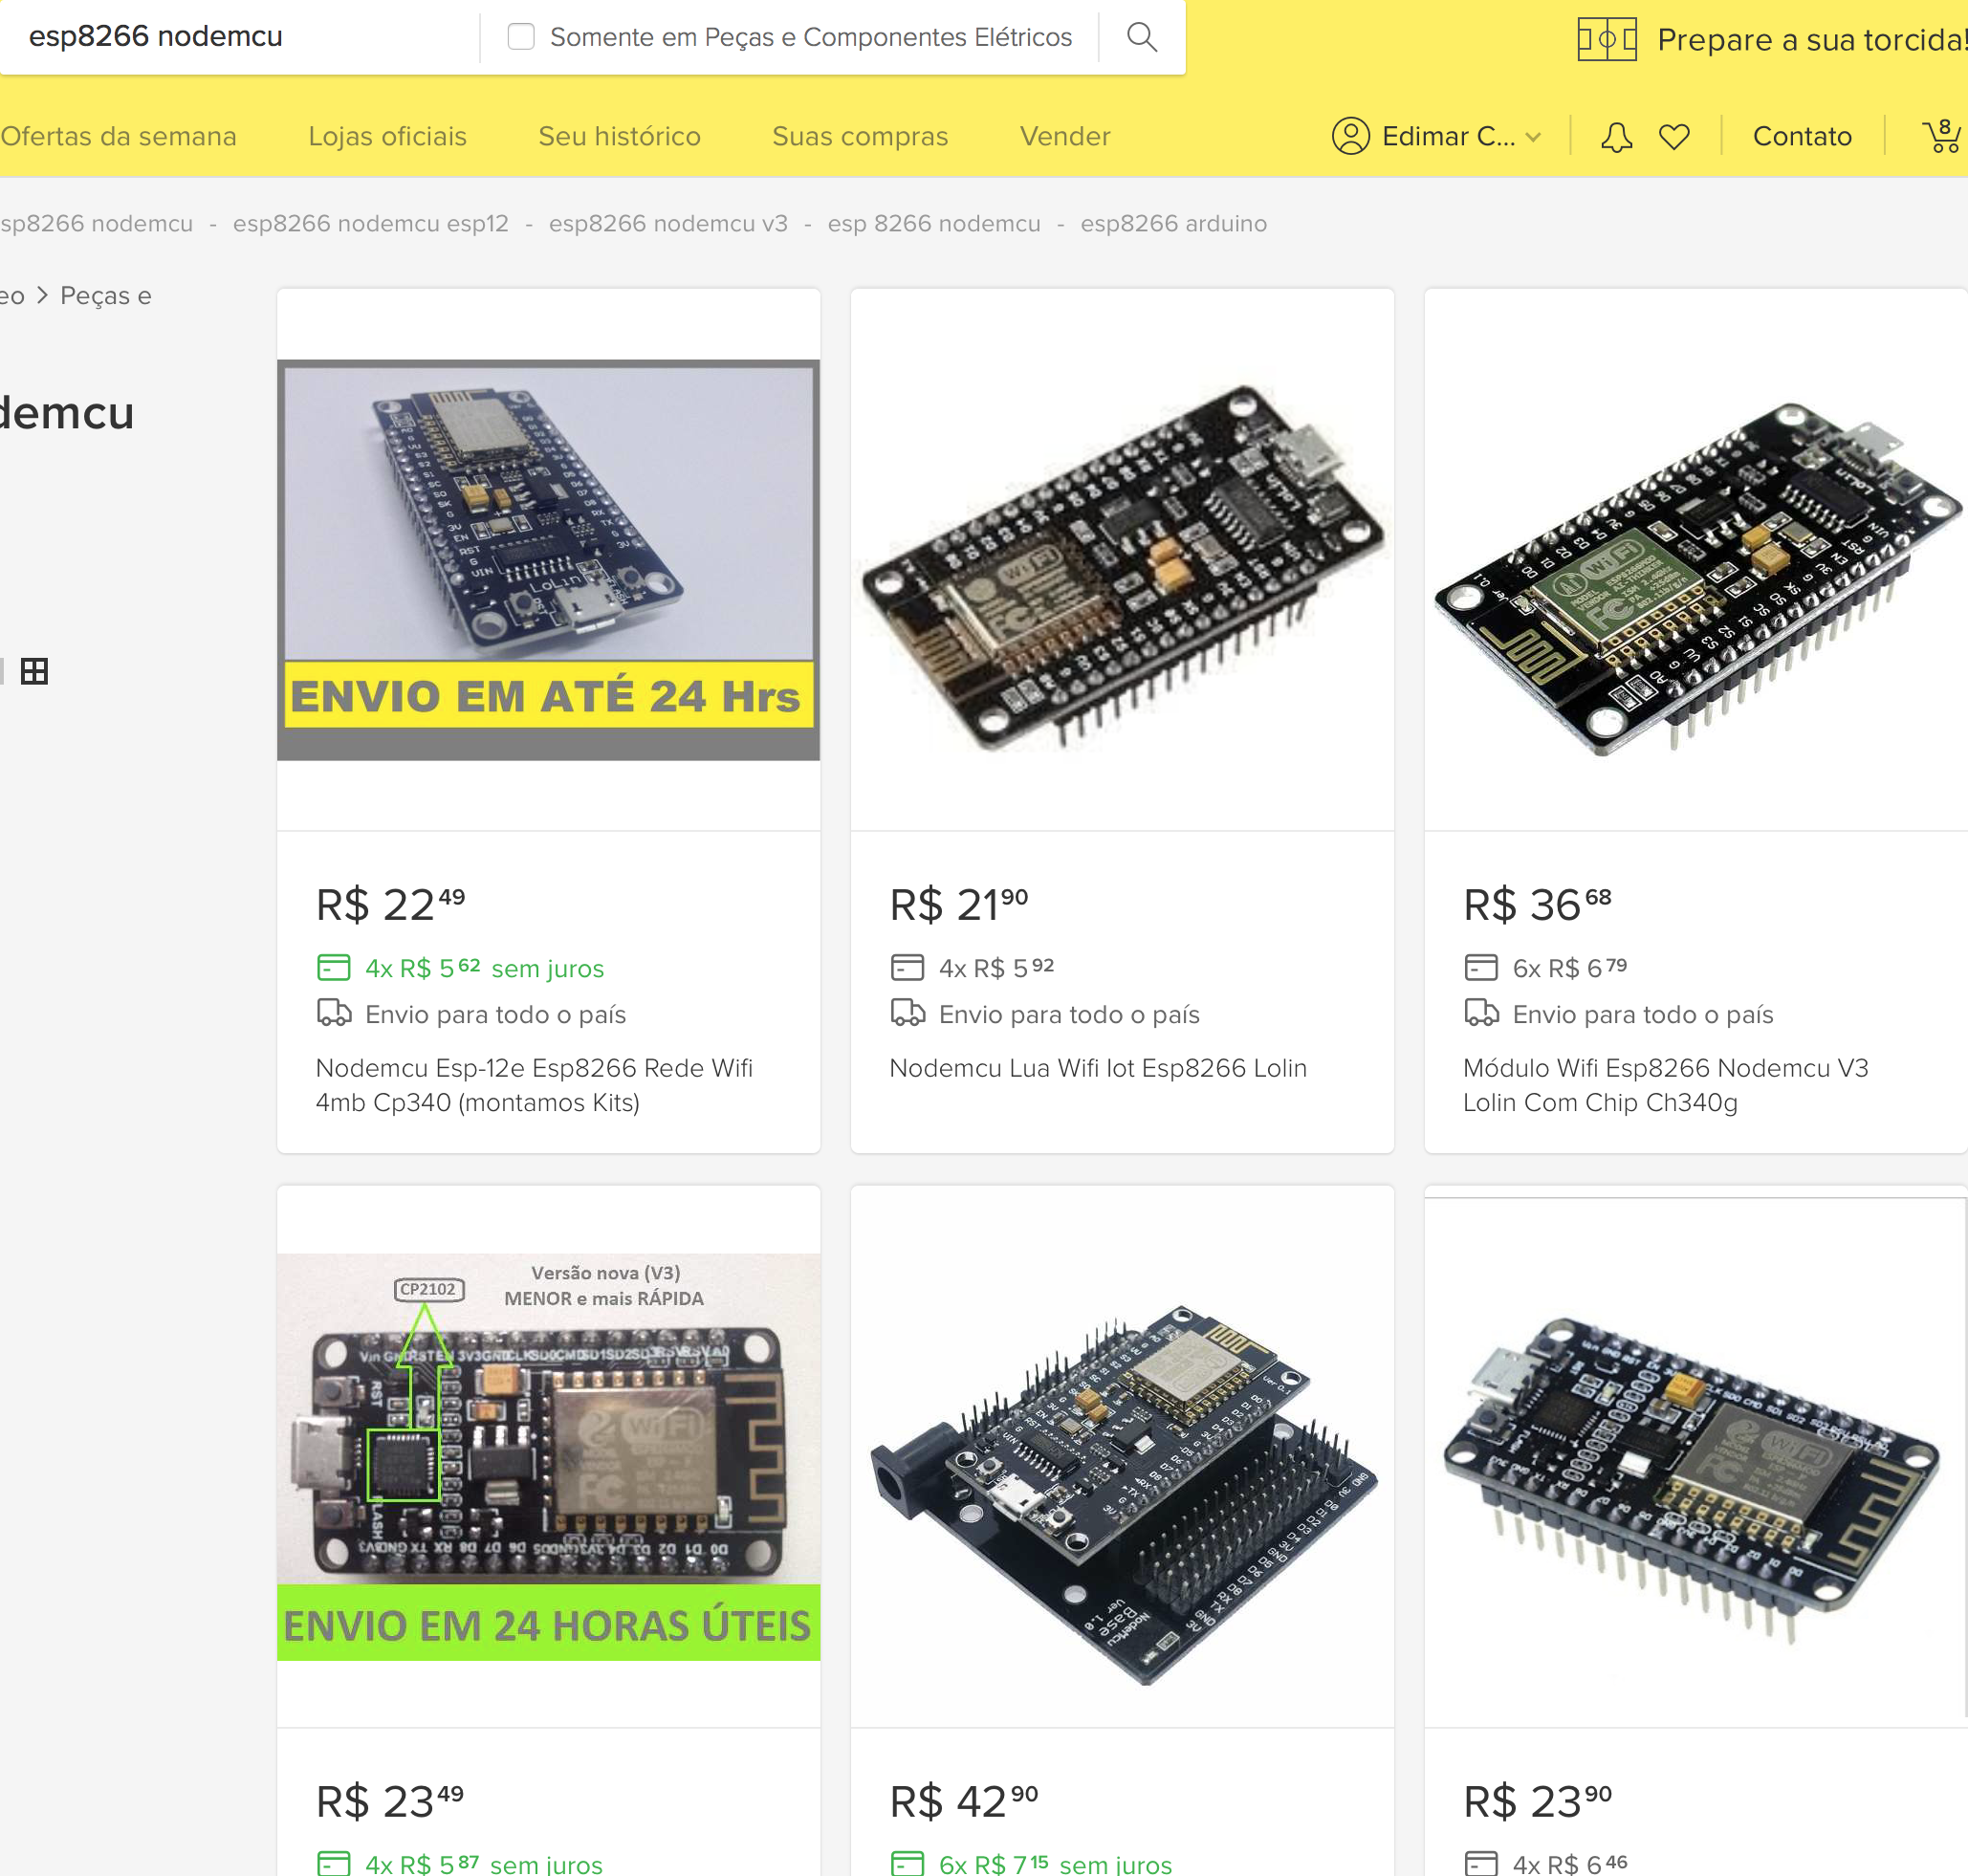Click card icon beside 6x R$ 6,79
Viewport: 1968px width, 1876px height.
pyautogui.click(x=1481, y=968)
